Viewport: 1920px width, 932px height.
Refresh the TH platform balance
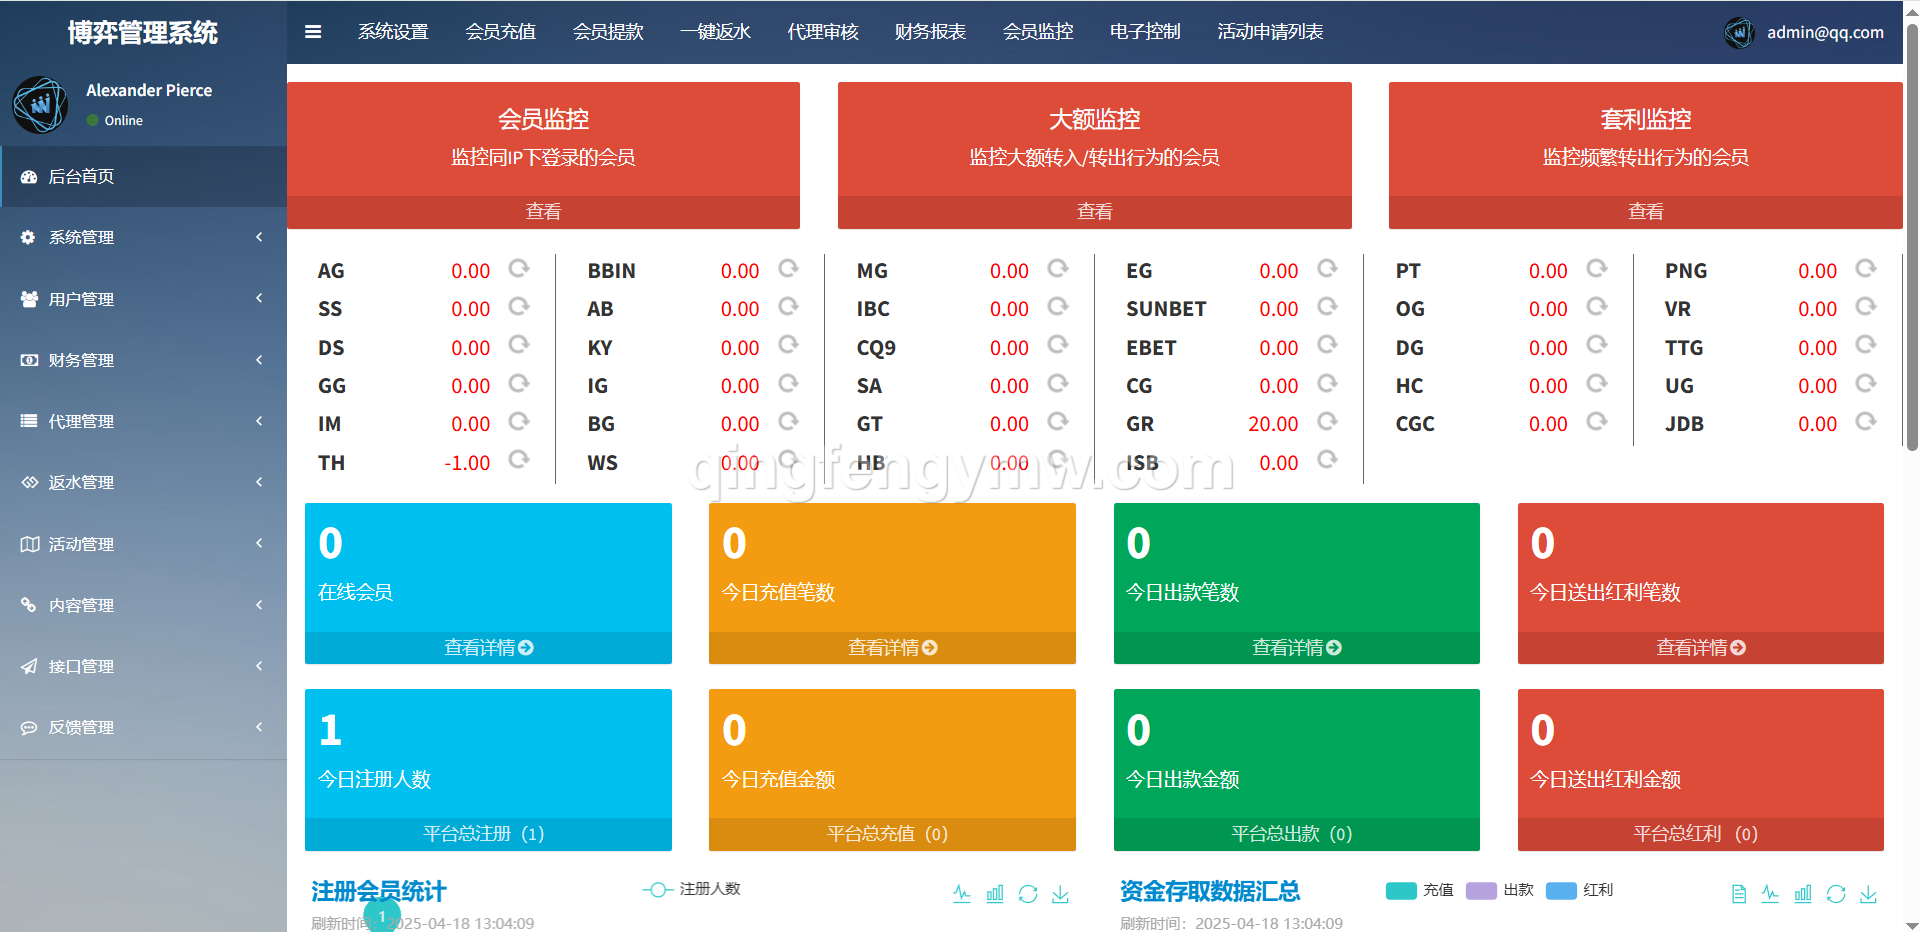point(518,460)
